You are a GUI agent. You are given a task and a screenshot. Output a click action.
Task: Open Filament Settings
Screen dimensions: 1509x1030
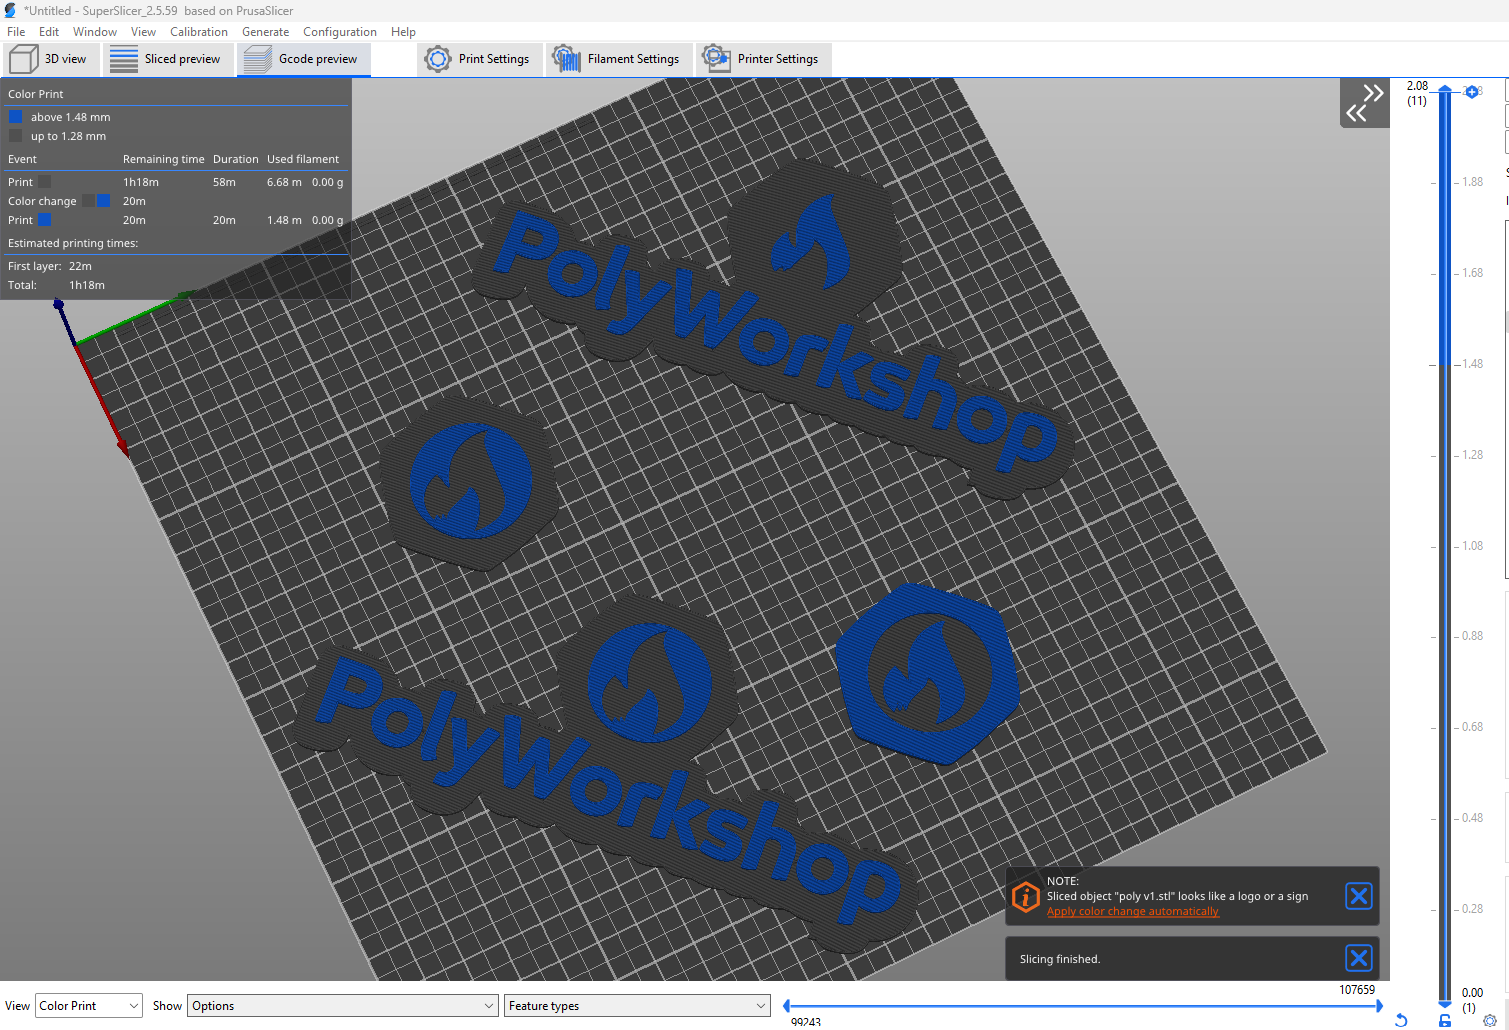(x=618, y=59)
